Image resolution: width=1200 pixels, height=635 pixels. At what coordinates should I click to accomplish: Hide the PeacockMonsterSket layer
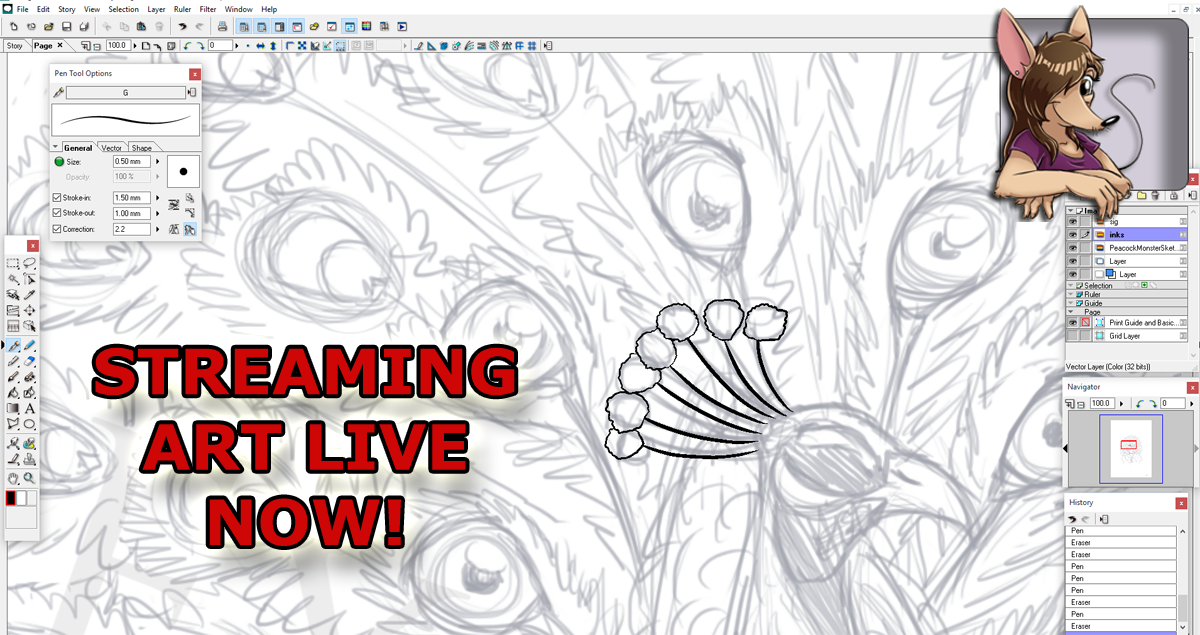[1073, 248]
